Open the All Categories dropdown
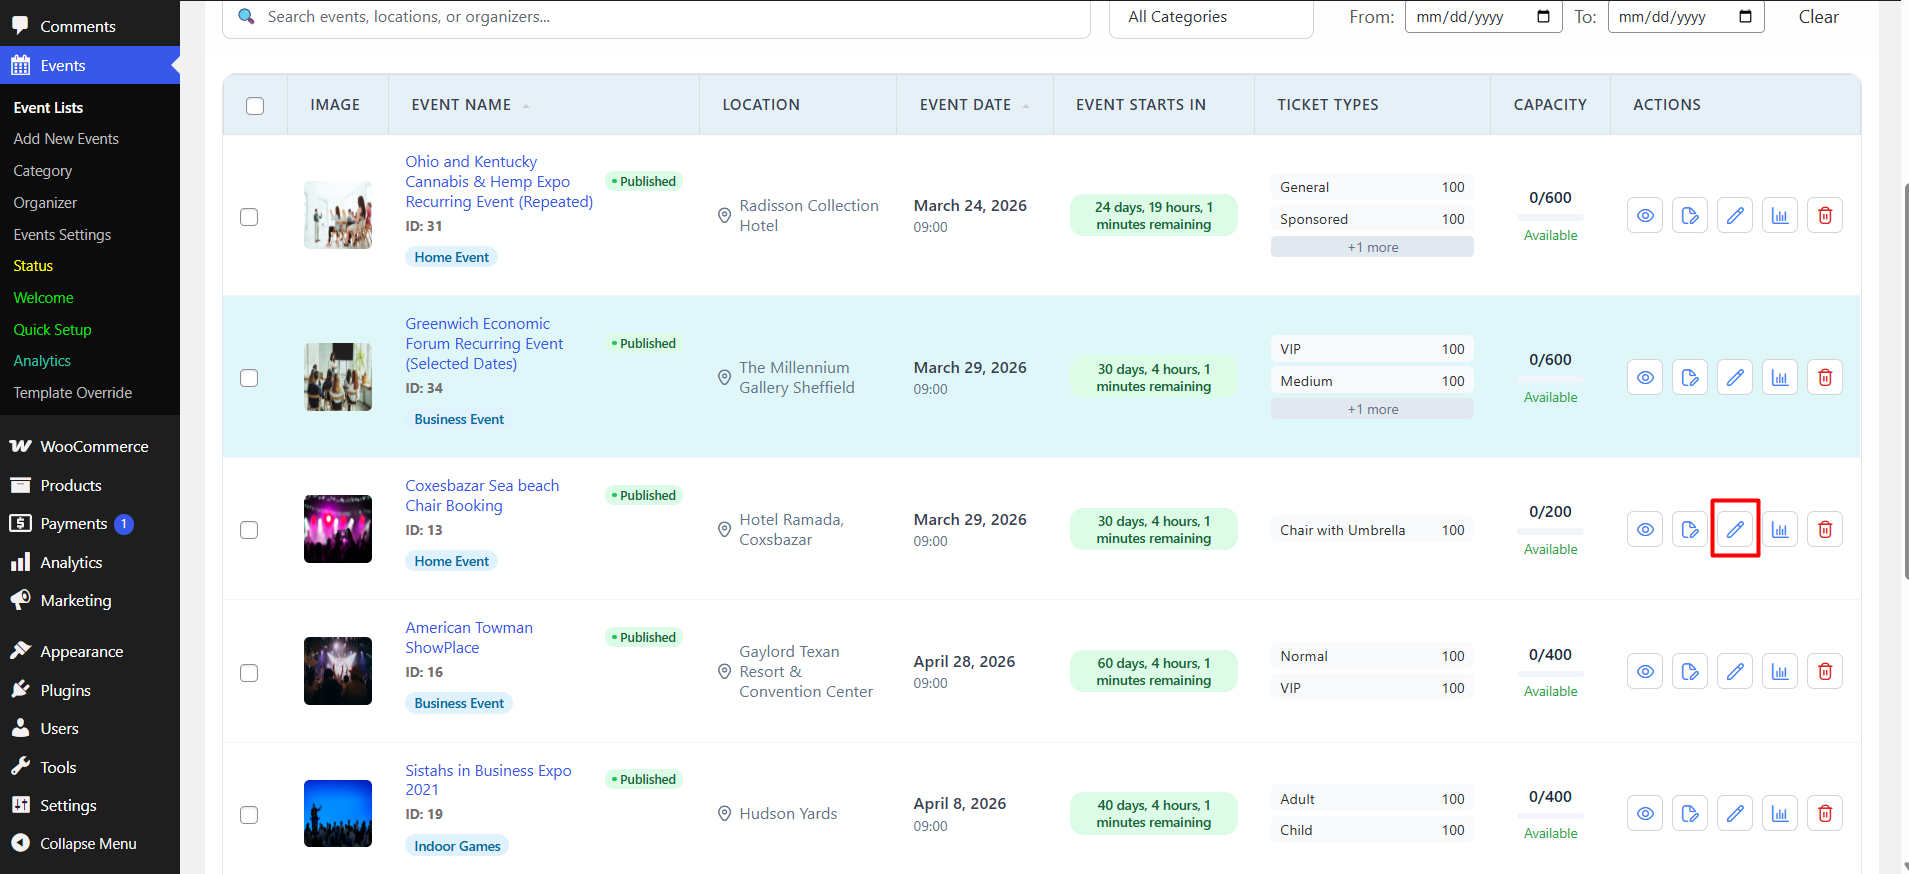Screen dimensions: 1909x874 [x=1210, y=17]
